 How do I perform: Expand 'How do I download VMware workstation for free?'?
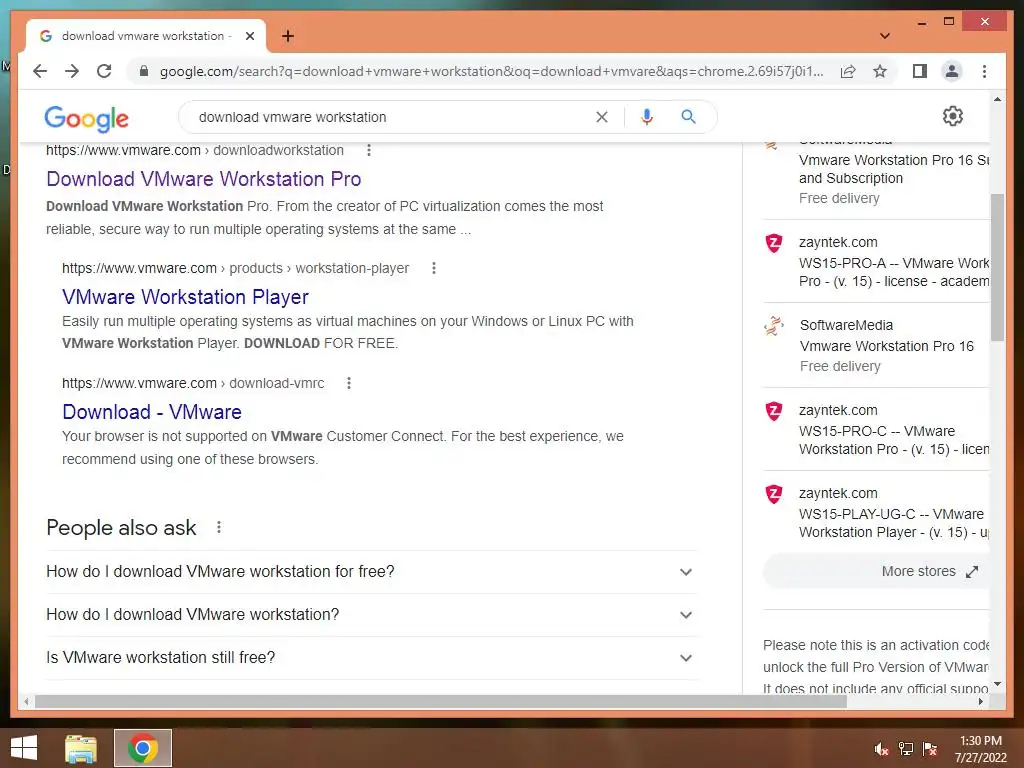(370, 571)
